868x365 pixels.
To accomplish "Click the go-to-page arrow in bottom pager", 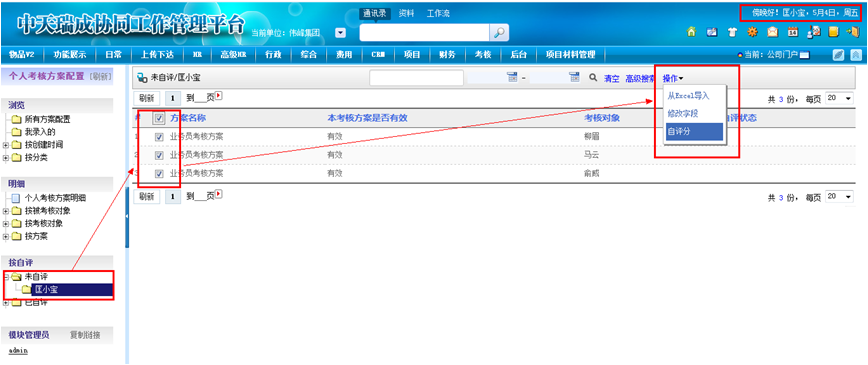I will click(219, 194).
